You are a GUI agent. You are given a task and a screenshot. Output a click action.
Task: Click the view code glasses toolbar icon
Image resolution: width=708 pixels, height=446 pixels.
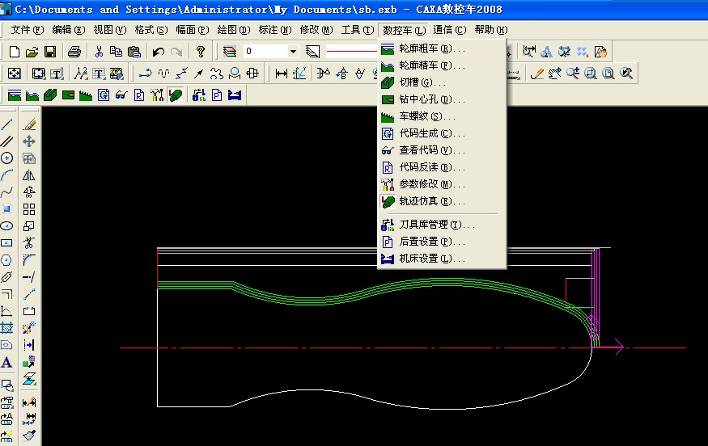click(120, 96)
